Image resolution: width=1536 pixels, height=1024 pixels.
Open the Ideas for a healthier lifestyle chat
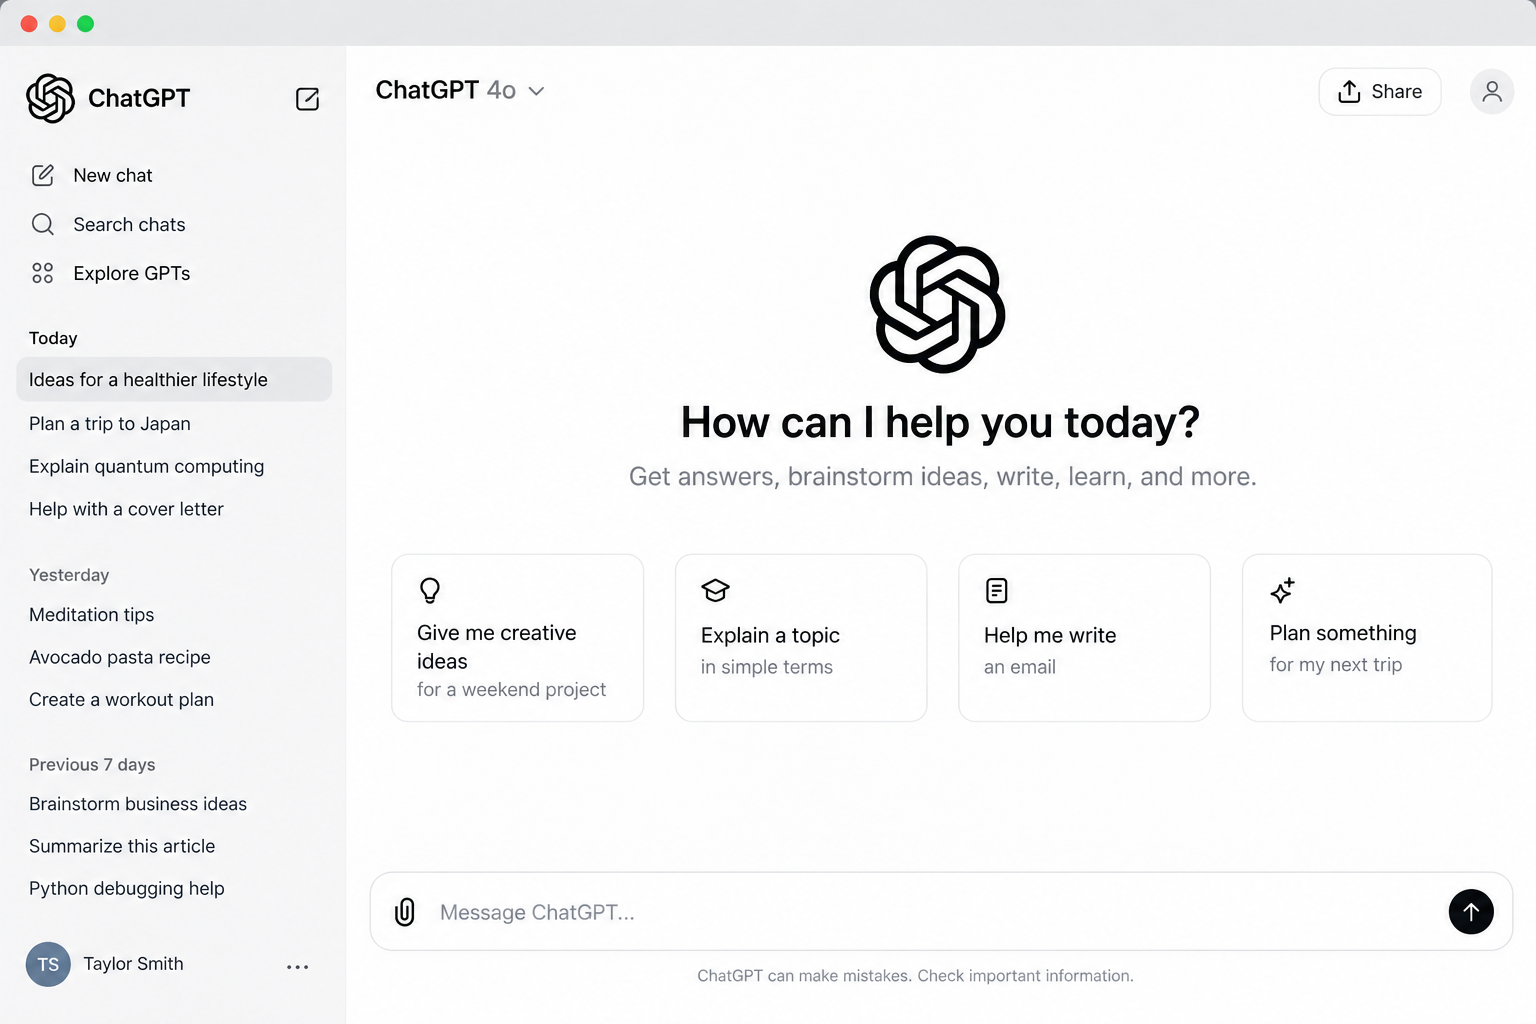tap(174, 380)
